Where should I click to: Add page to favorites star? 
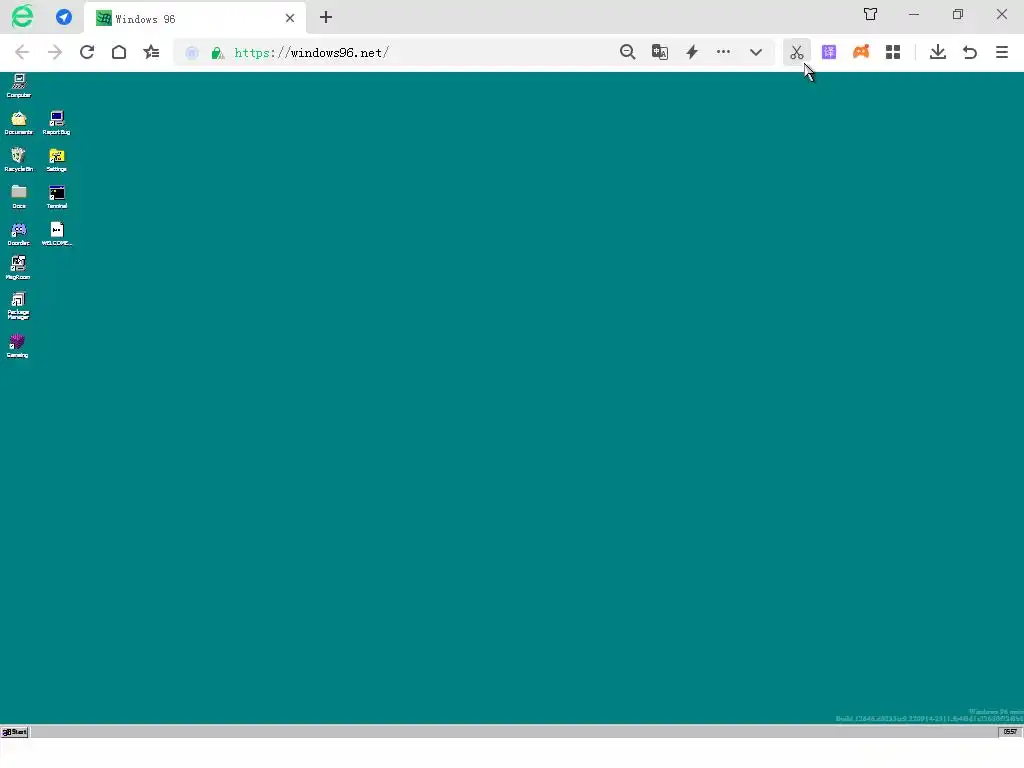(x=152, y=52)
